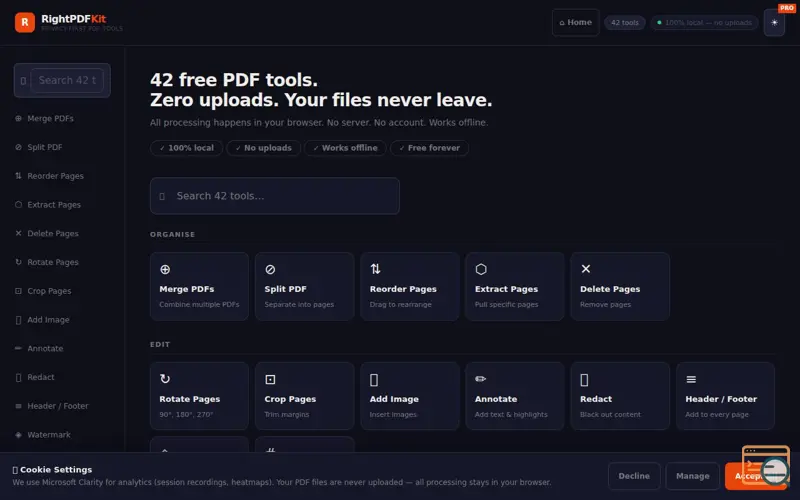
Task: Open the Rotate Pages card title
Action: point(189,399)
